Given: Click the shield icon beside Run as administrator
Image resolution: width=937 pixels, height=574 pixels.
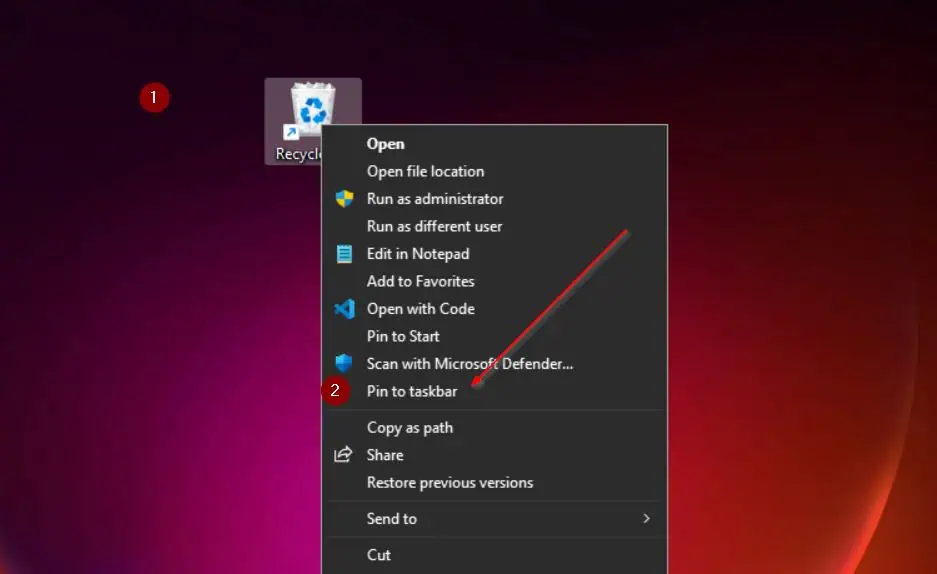Looking at the screenshot, I should [344, 199].
